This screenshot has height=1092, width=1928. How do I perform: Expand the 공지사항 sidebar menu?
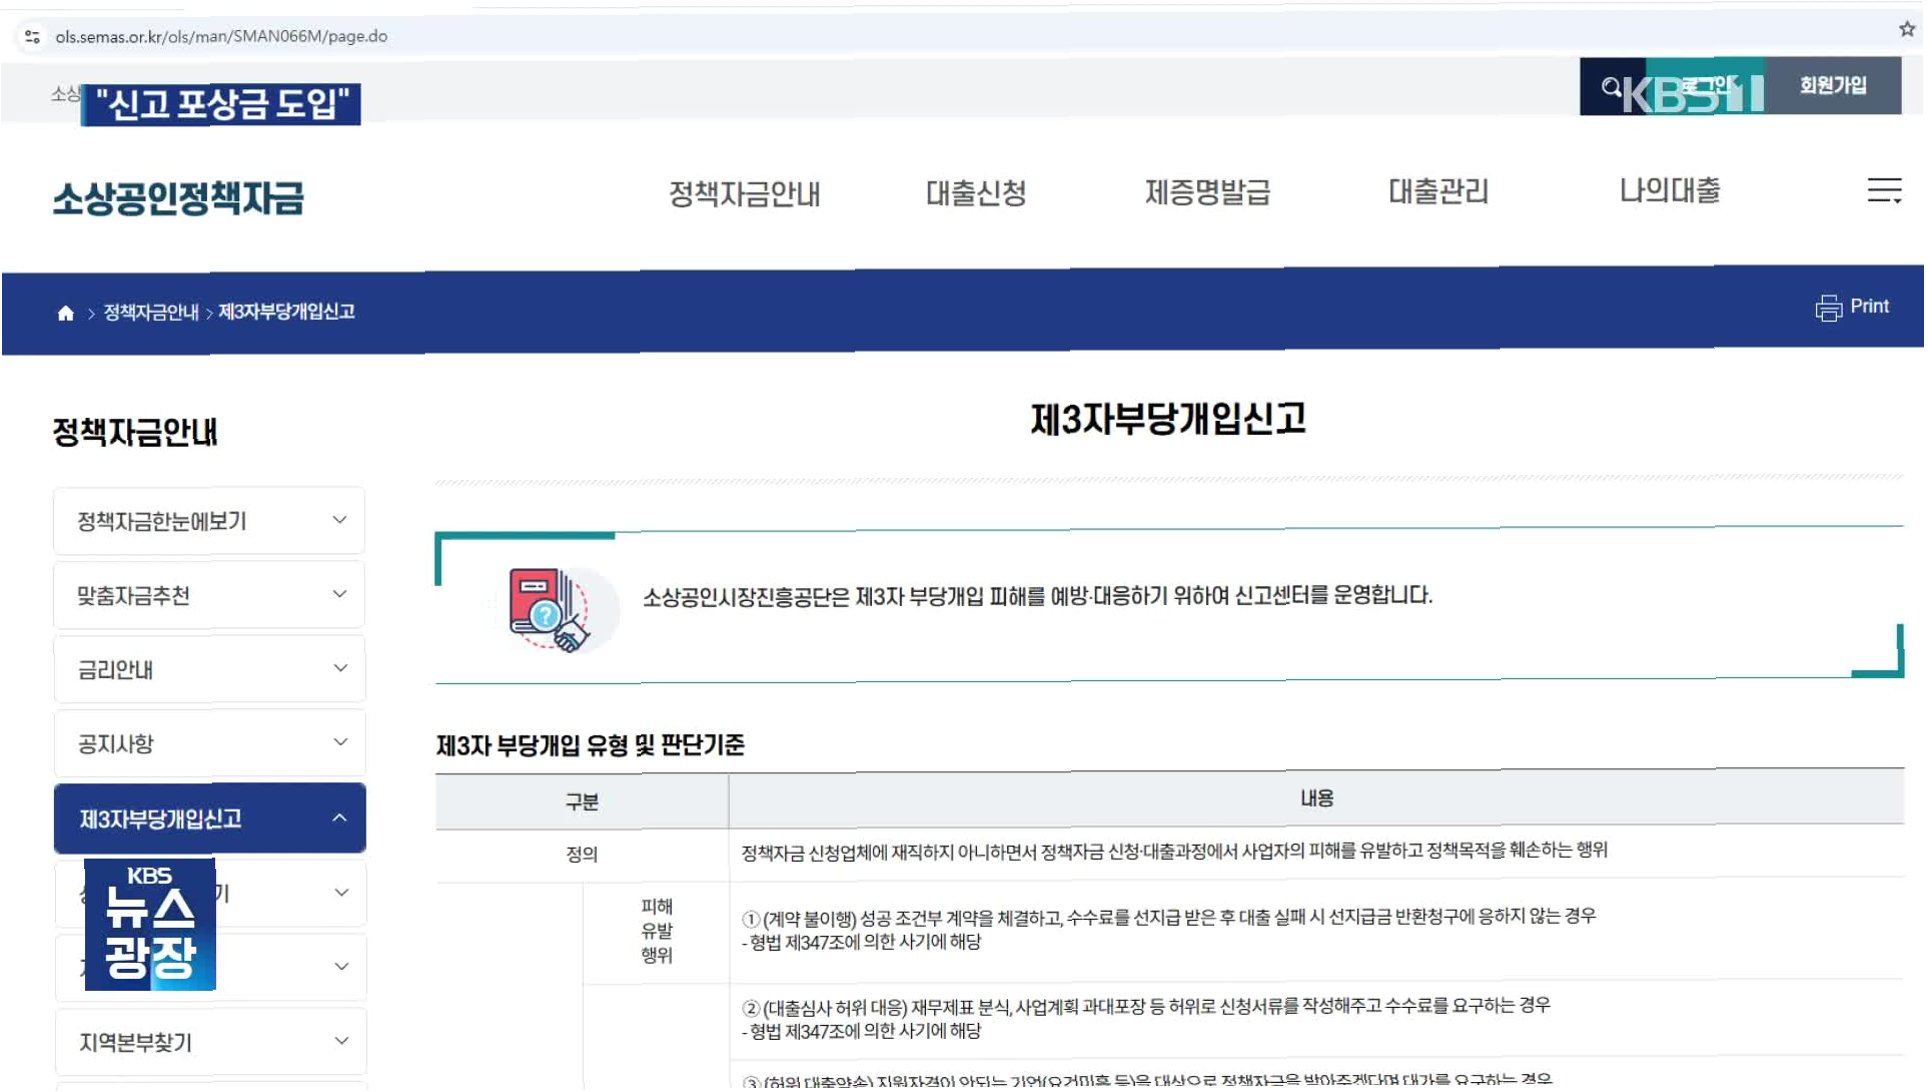tap(209, 743)
